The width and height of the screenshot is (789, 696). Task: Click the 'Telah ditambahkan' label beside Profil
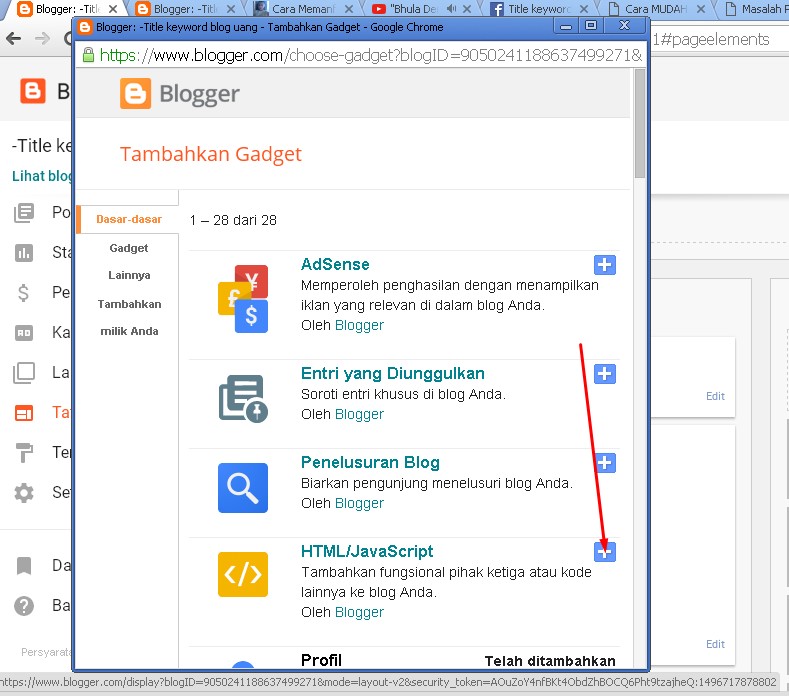[550, 661]
